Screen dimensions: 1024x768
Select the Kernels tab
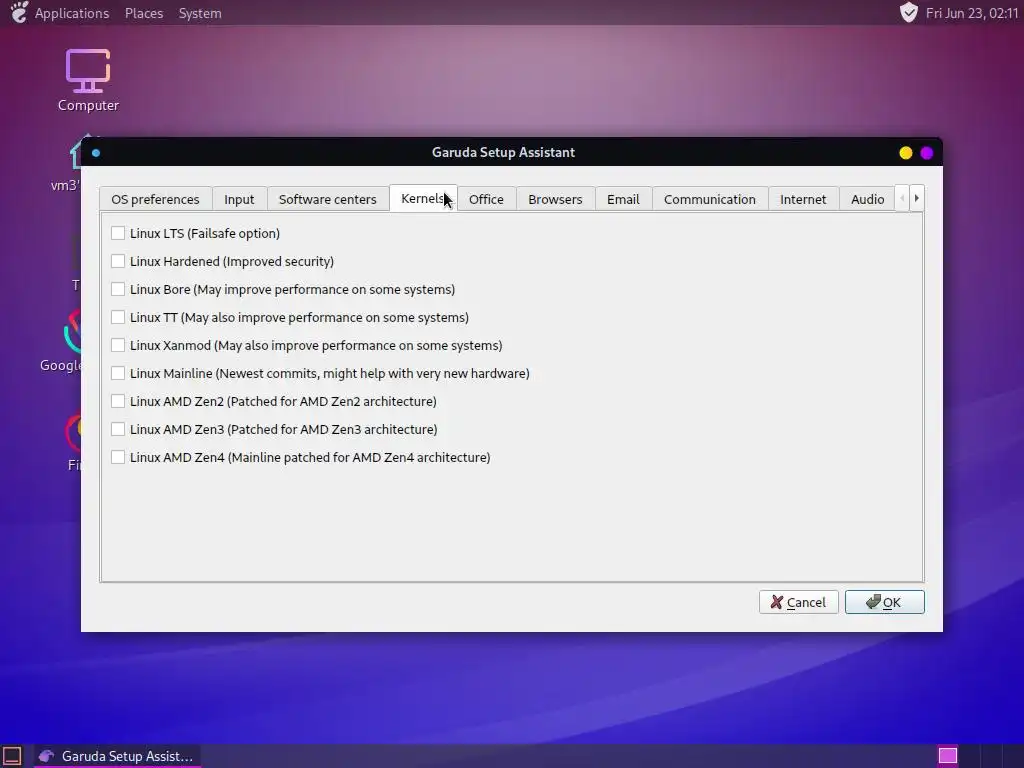click(423, 199)
